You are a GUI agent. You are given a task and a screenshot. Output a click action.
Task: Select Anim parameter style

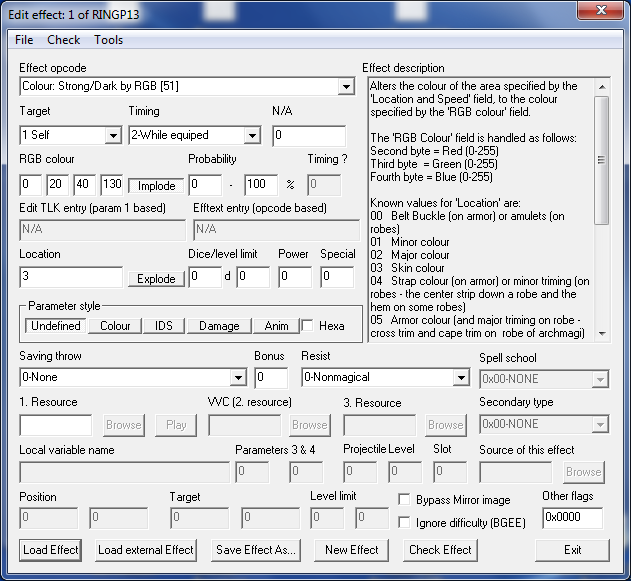pyautogui.click(x=276, y=326)
